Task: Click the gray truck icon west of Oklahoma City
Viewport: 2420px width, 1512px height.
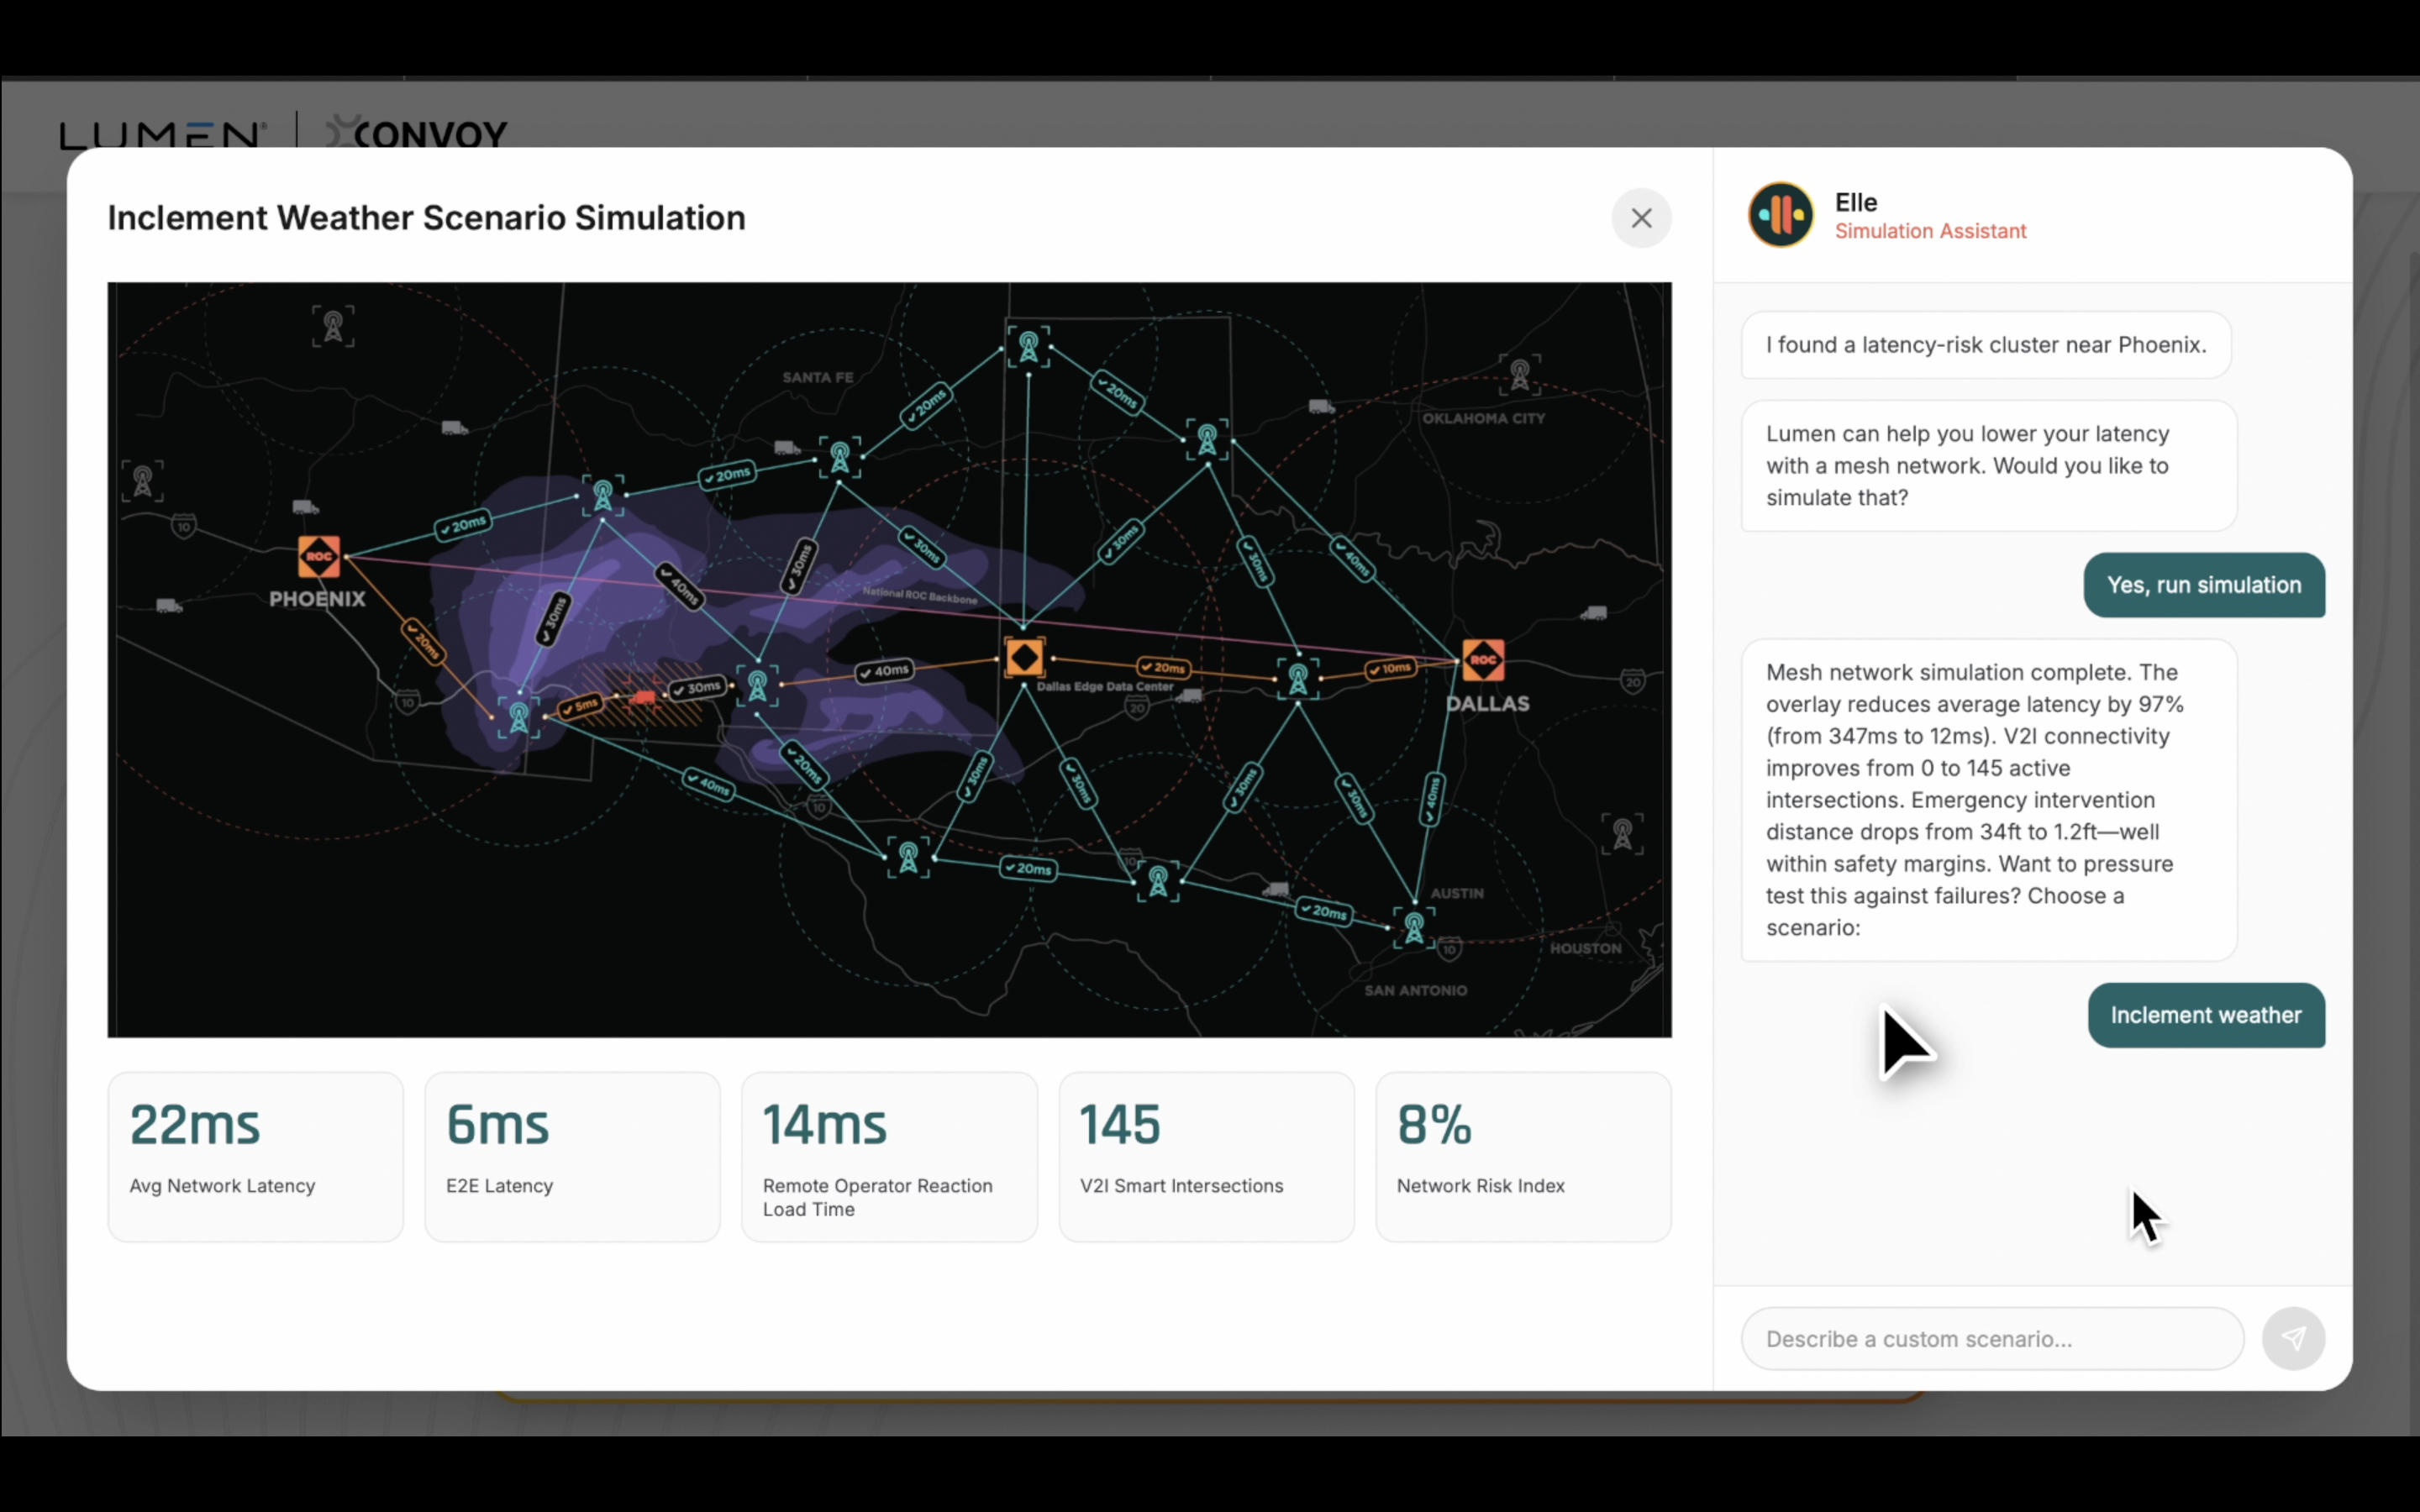Action: point(1321,406)
